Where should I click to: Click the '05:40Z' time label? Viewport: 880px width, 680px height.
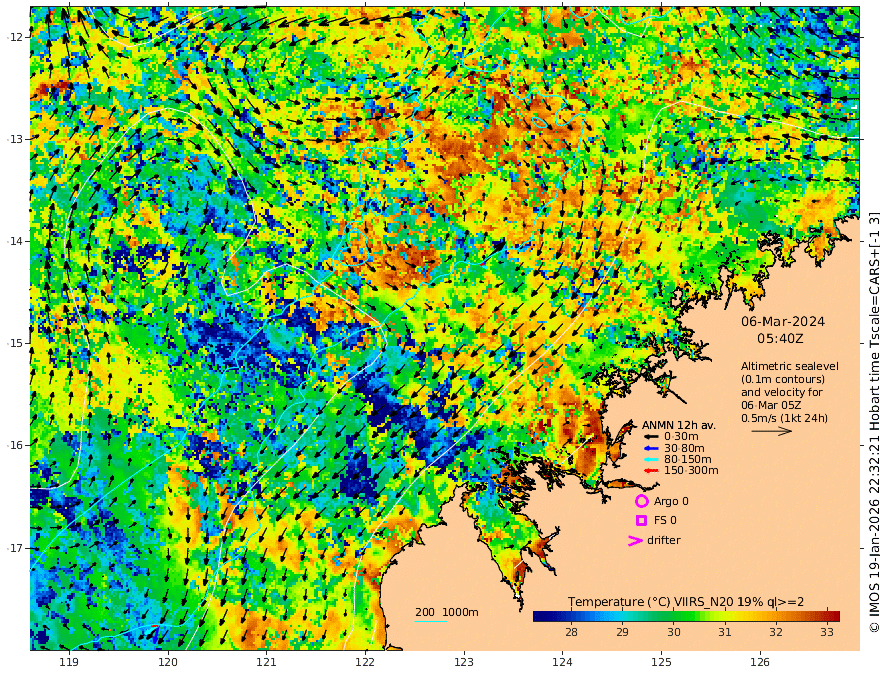(780, 339)
